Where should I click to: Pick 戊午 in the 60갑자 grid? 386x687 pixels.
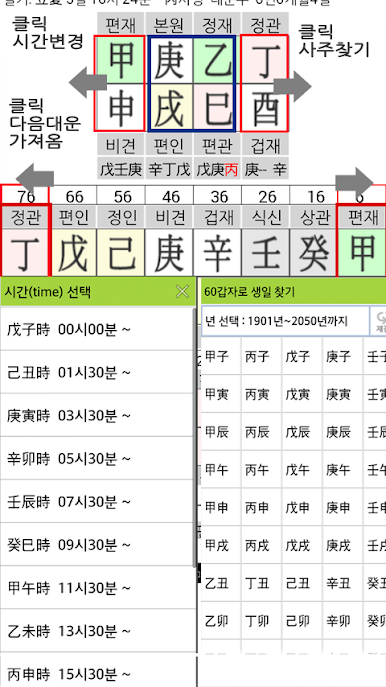coord(302,470)
